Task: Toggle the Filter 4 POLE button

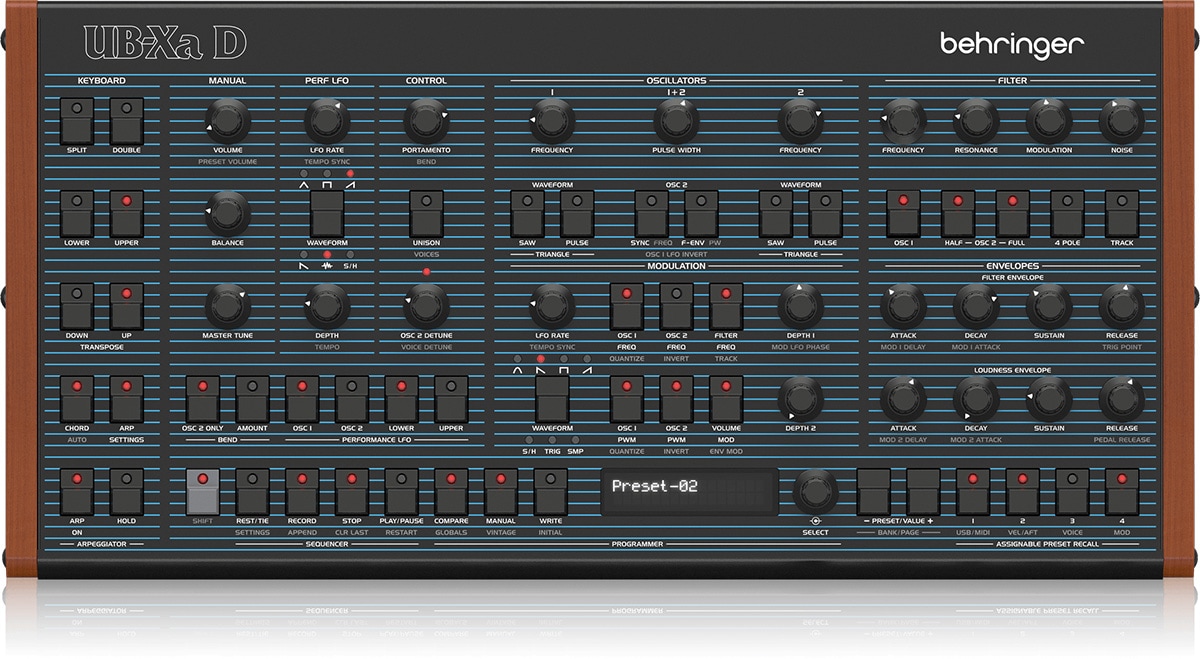Action: pos(1067,213)
